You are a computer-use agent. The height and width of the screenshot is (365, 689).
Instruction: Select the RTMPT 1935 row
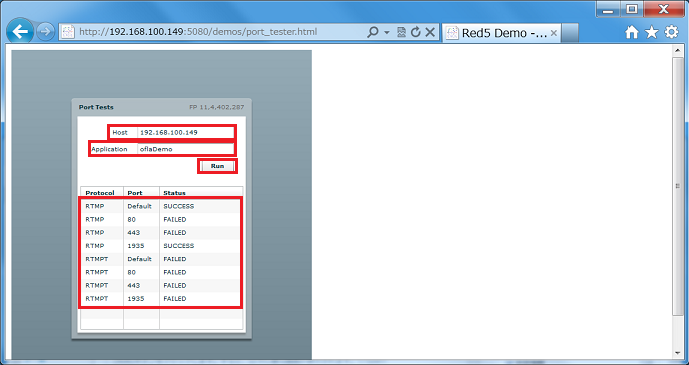pyautogui.click(x=161, y=298)
